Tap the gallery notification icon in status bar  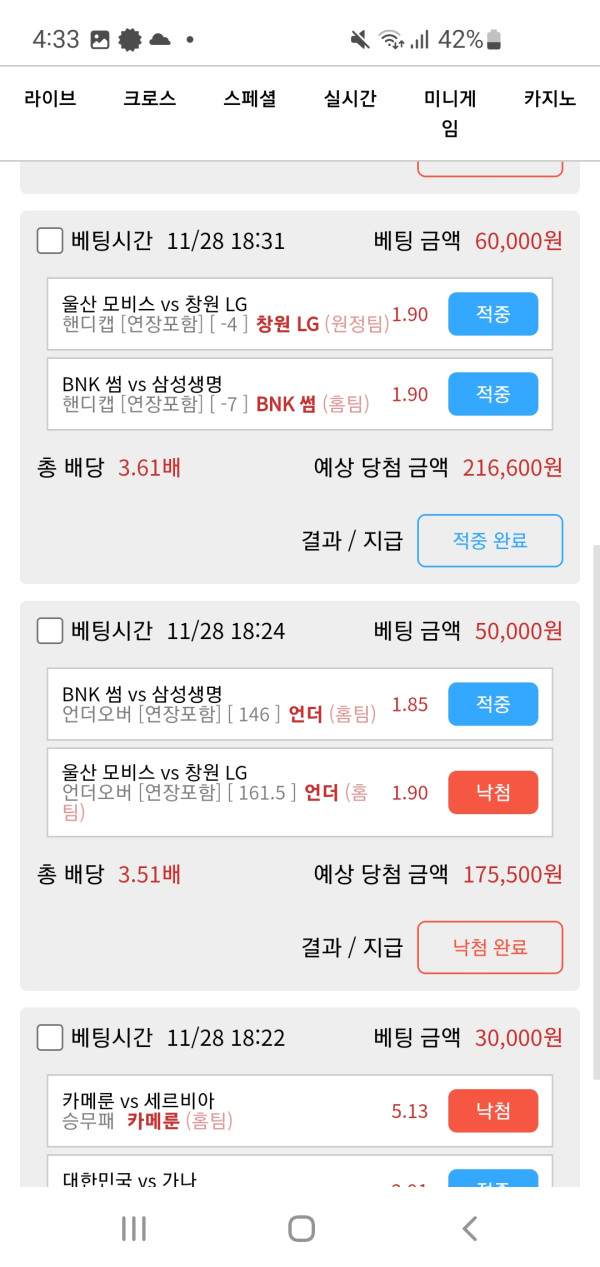100,40
